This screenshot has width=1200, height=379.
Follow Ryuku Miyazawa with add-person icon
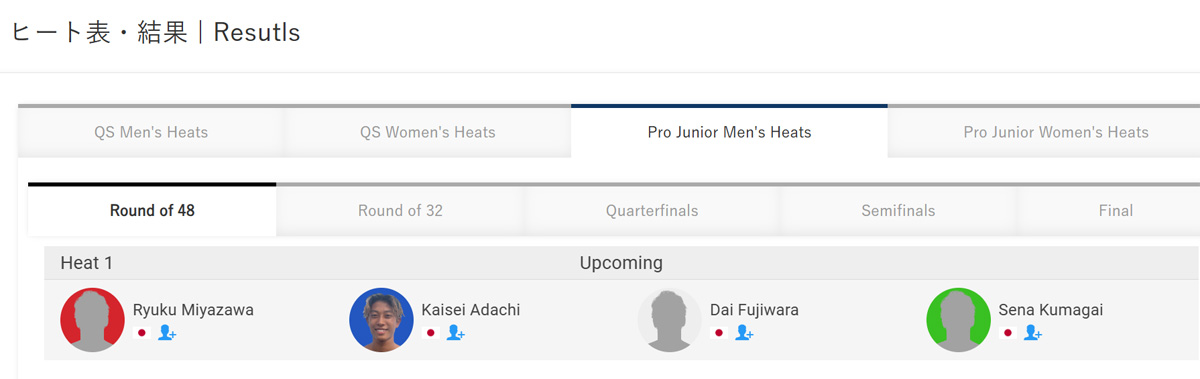(166, 333)
